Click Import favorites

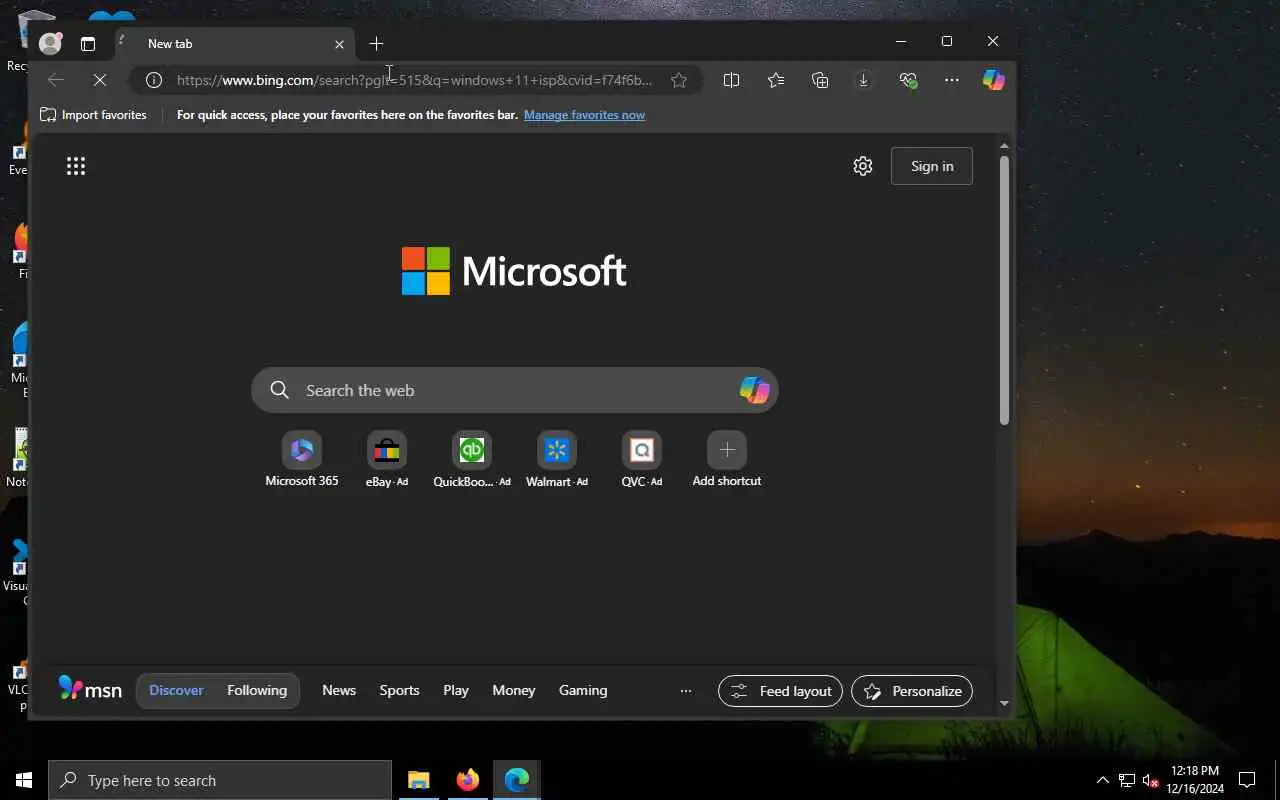click(x=93, y=115)
